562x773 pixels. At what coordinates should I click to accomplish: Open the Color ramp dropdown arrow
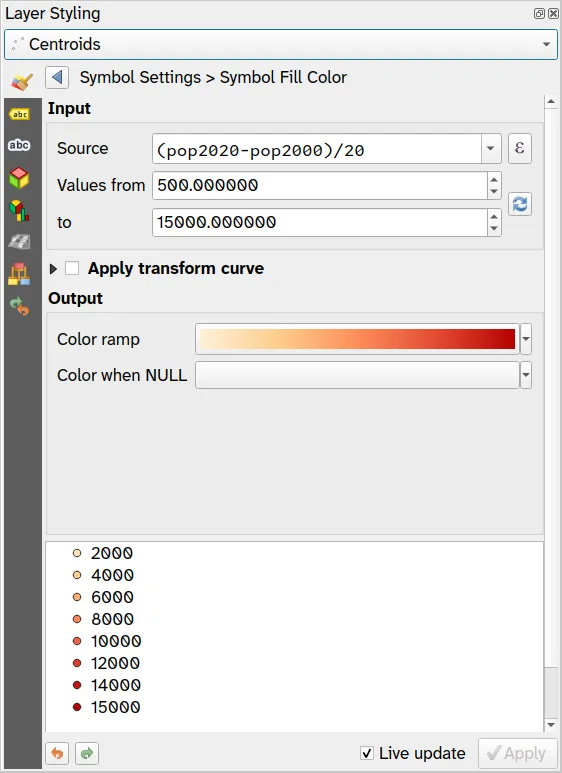pos(526,339)
